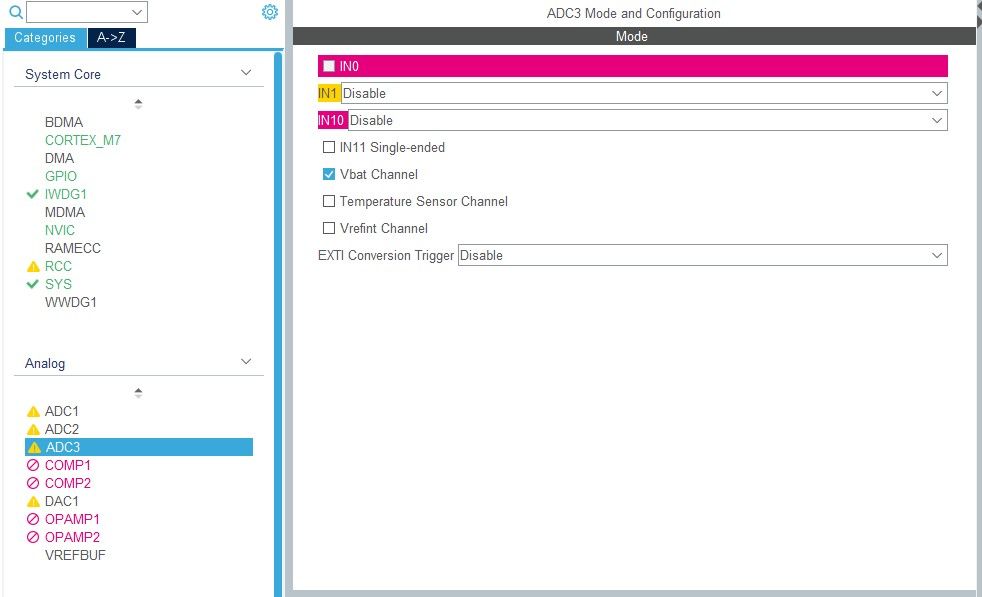Viewport: 982px width, 597px height.
Task: Click the RCC warning triangle icon
Action: 33,267
